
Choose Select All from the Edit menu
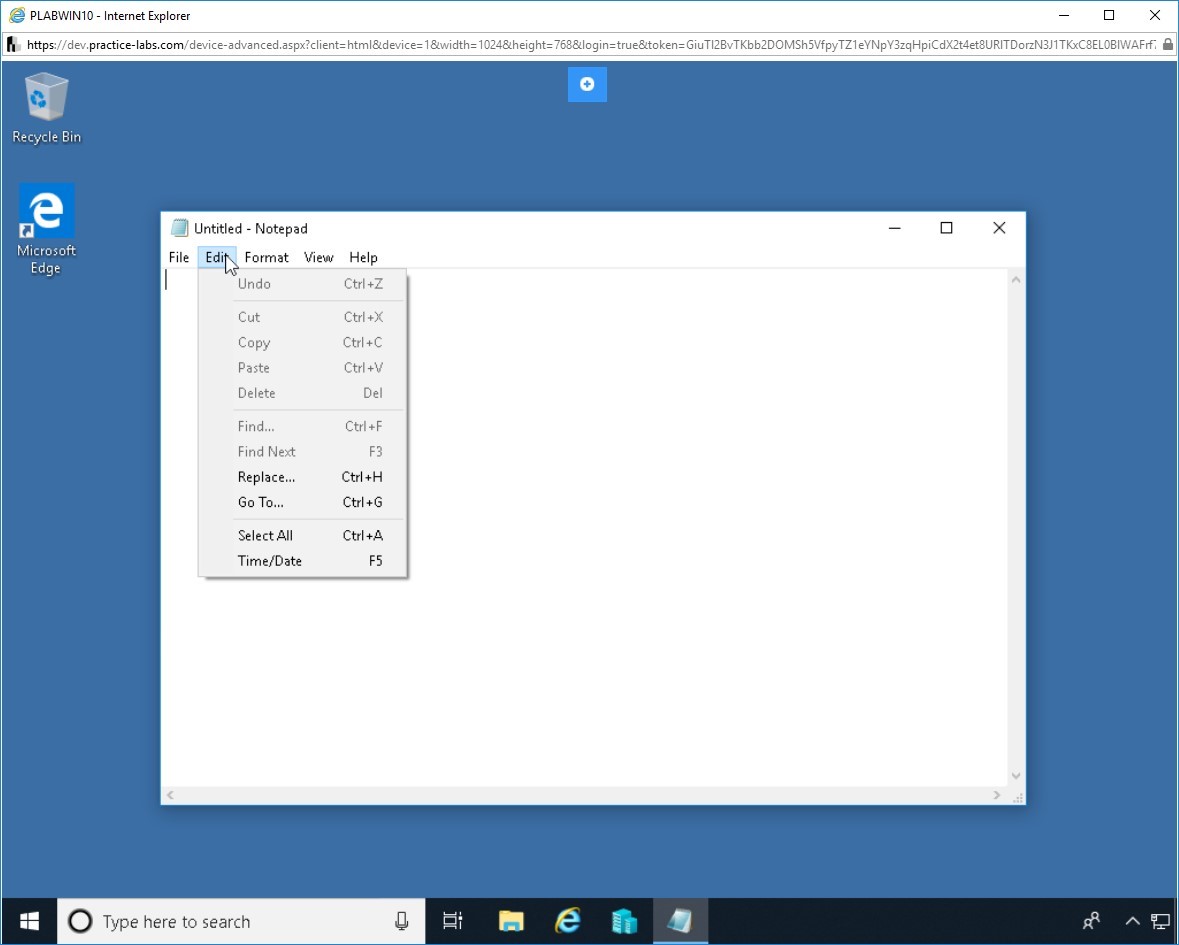pos(303,535)
